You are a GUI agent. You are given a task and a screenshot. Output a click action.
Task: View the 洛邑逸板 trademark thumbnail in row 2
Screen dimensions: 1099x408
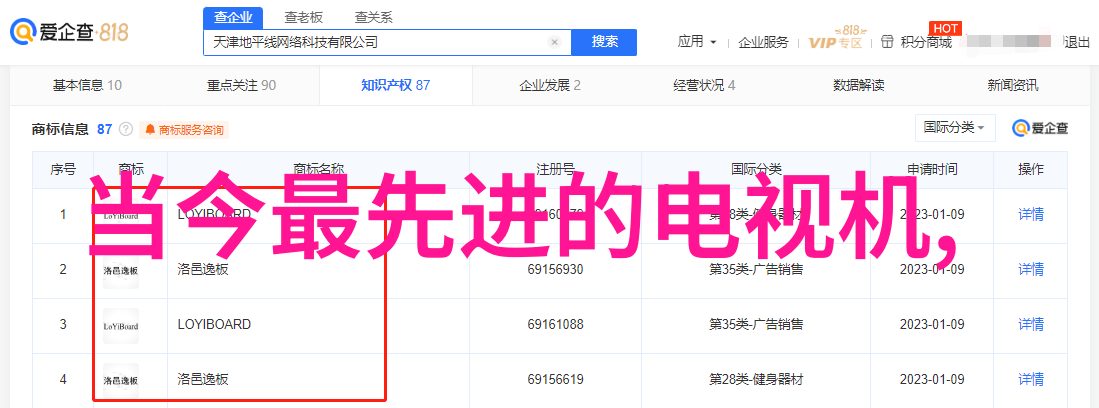coord(121,269)
